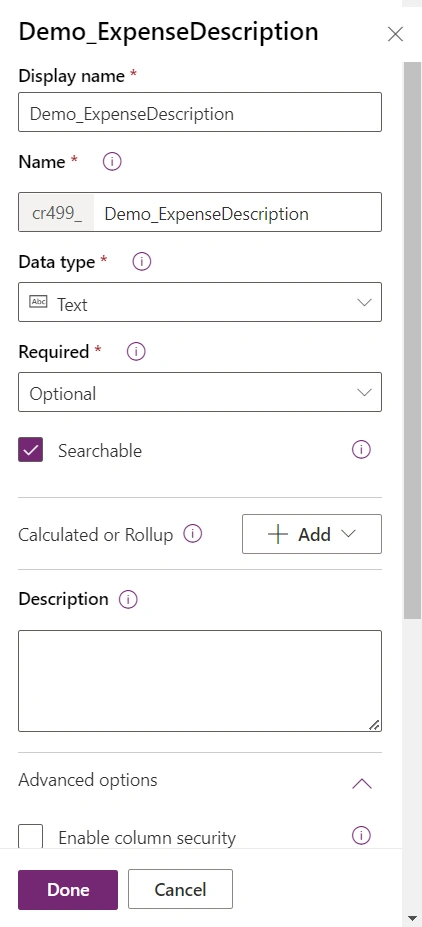Click the info icon beside Required
The width and height of the screenshot is (422, 927).
pos(136,352)
